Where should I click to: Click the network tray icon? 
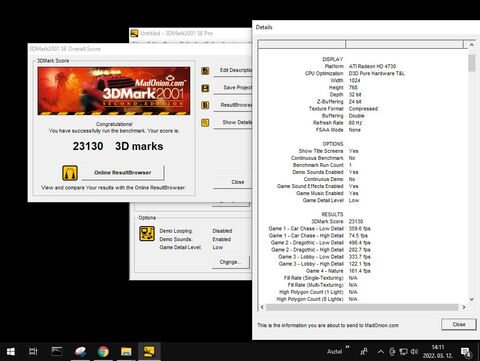[403, 351]
